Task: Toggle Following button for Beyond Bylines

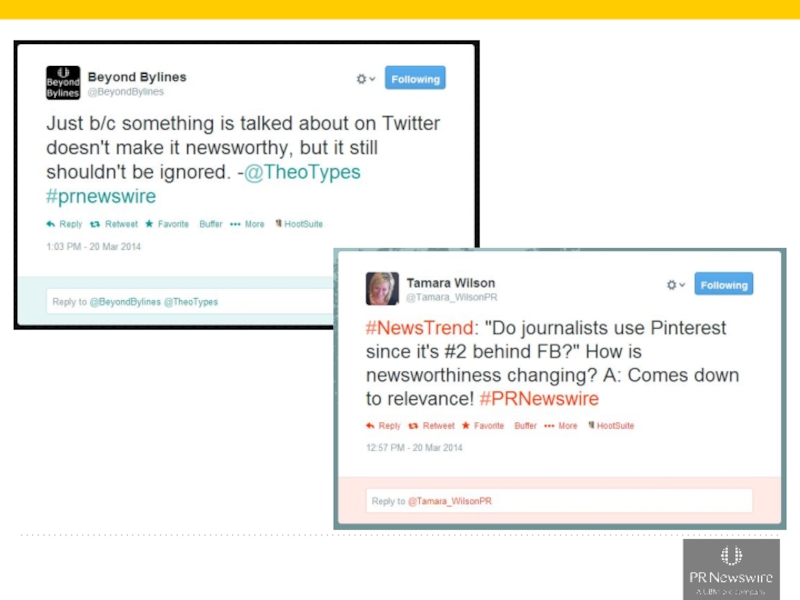Action: click(x=415, y=78)
